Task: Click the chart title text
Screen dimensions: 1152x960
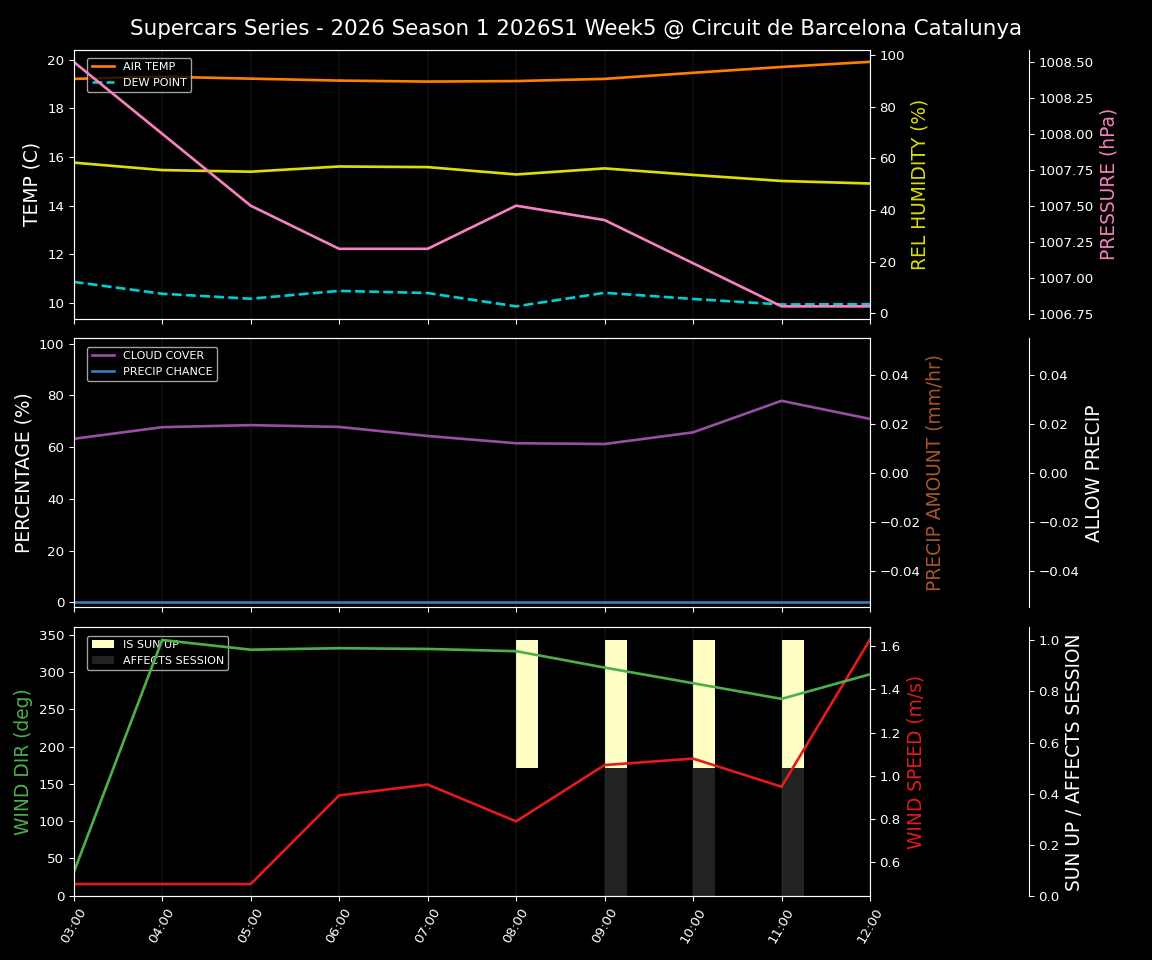Action: click(x=576, y=28)
